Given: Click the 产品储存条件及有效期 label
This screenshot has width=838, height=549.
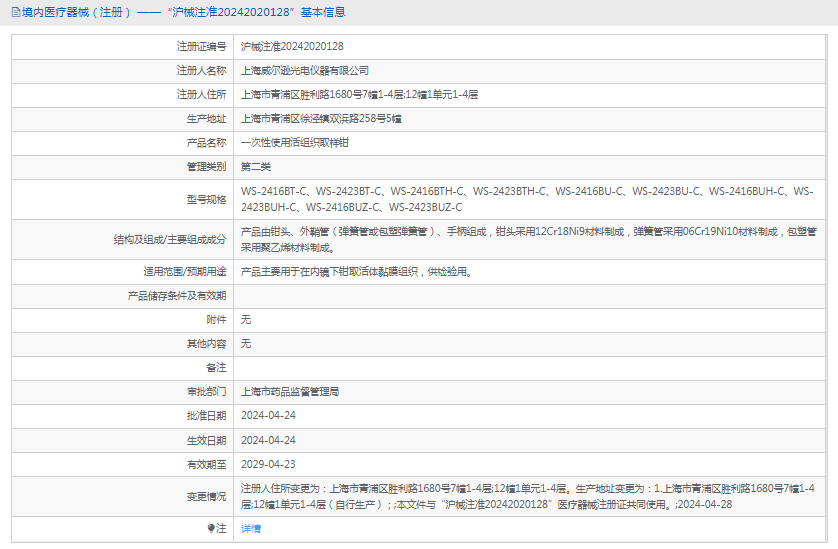Looking at the screenshot, I should tap(177, 296).
